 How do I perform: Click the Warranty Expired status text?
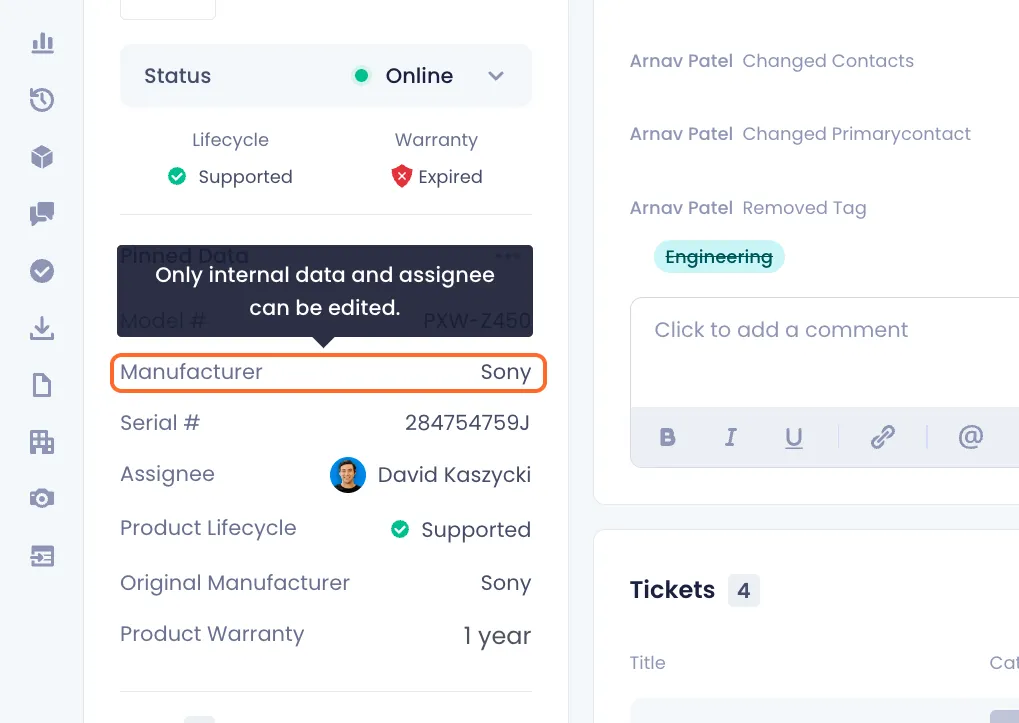coord(450,177)
